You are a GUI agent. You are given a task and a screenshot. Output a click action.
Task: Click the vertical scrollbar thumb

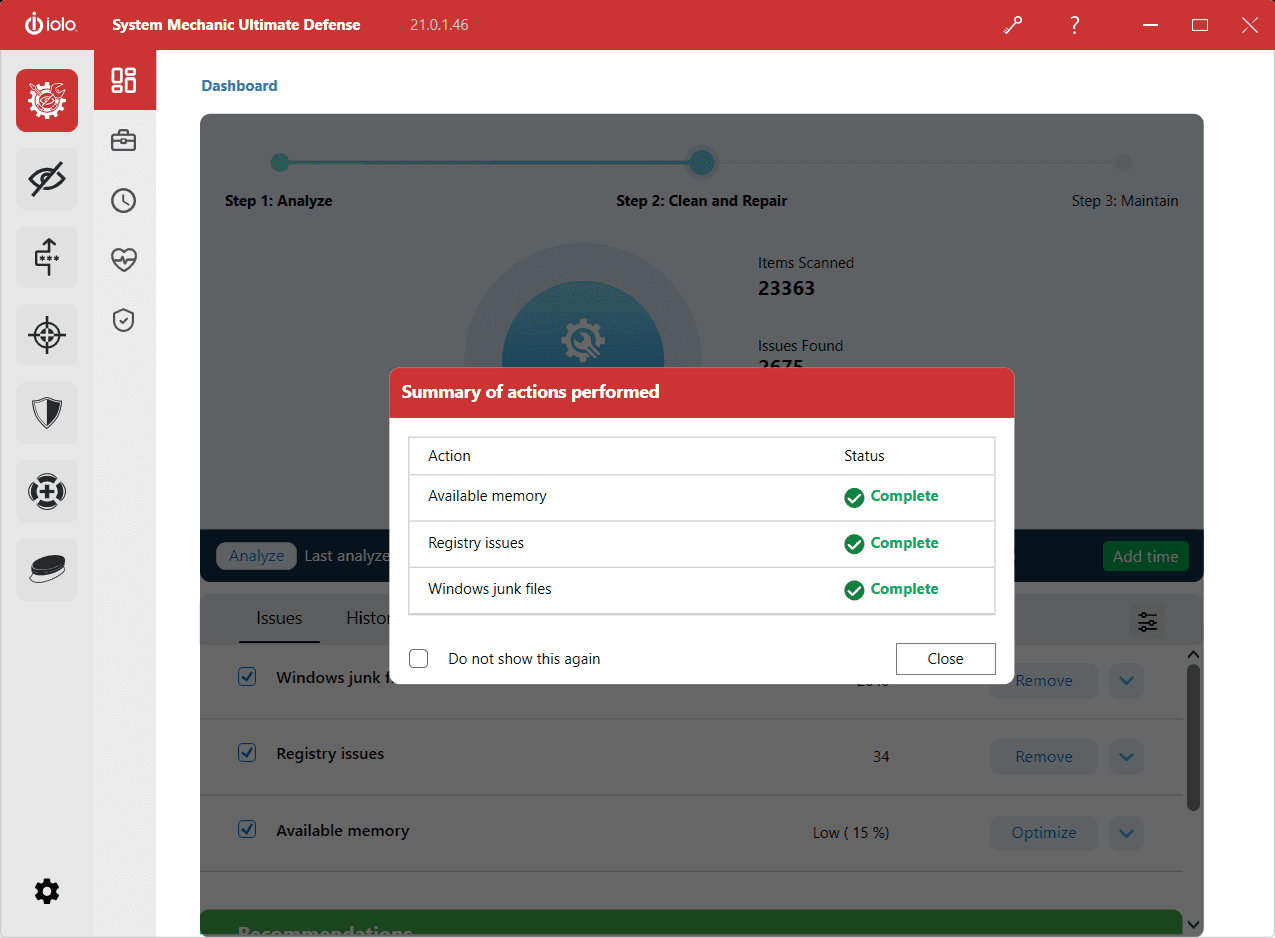point(1193,737)
